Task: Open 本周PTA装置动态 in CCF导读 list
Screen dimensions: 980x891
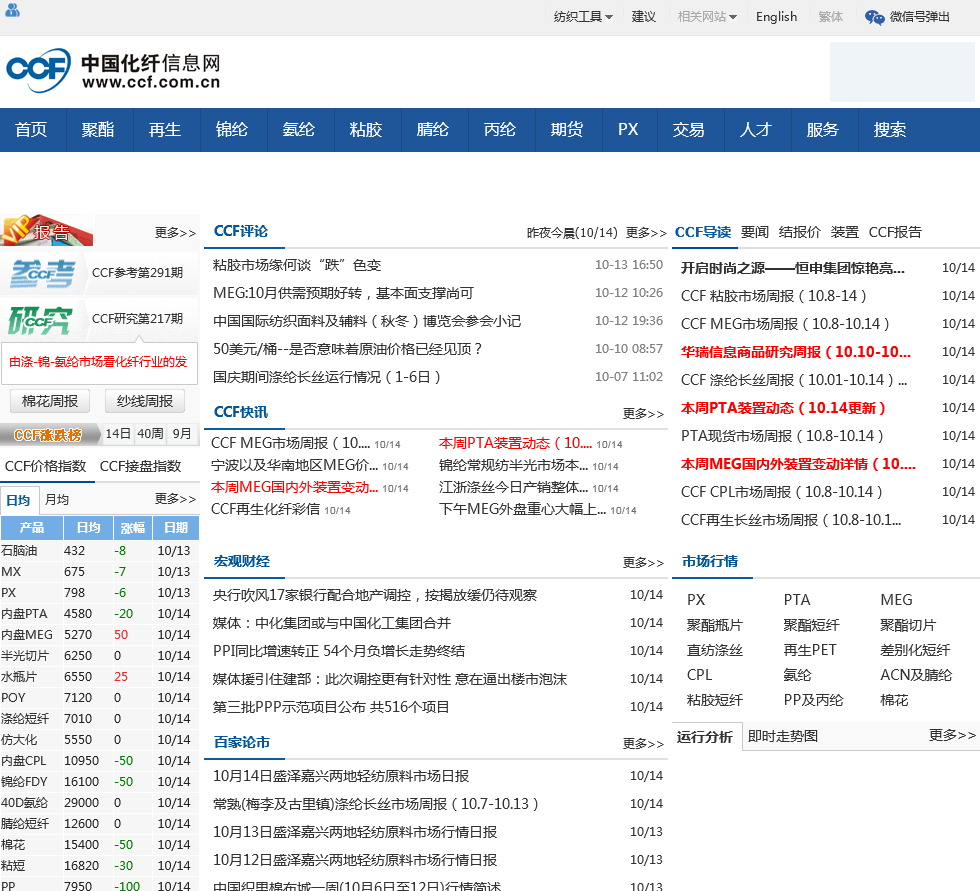Action: 783,408
